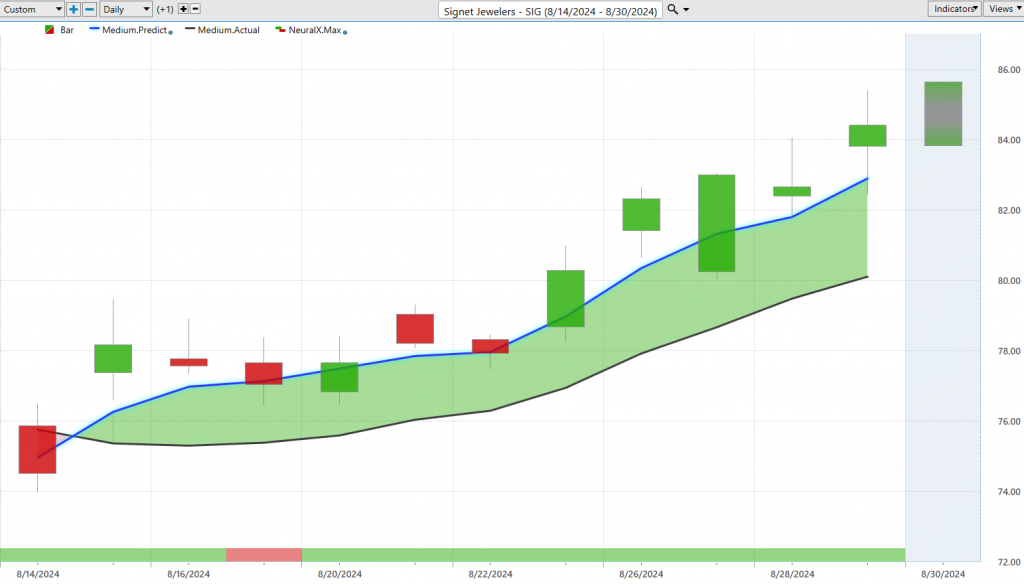This screenshot has width=1024, height=586.
Task: Click the Bar legend icon
Action: (x=50, y=30)
